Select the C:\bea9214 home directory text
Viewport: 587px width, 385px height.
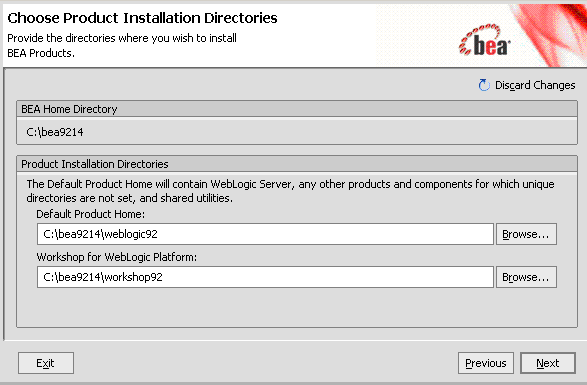click(55, 132)
